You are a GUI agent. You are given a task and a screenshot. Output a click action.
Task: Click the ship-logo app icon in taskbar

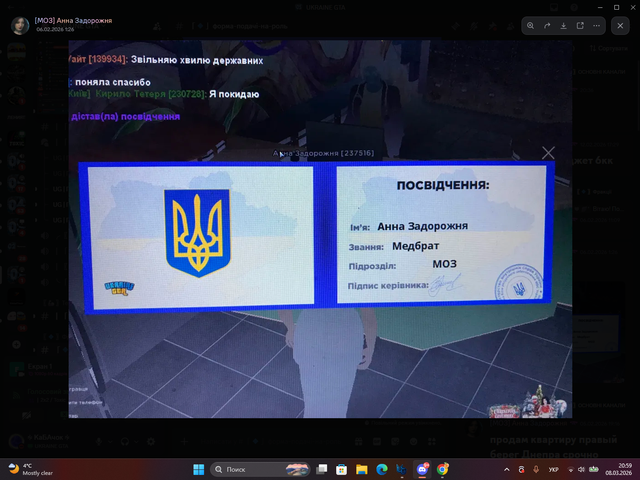[402, 469]
